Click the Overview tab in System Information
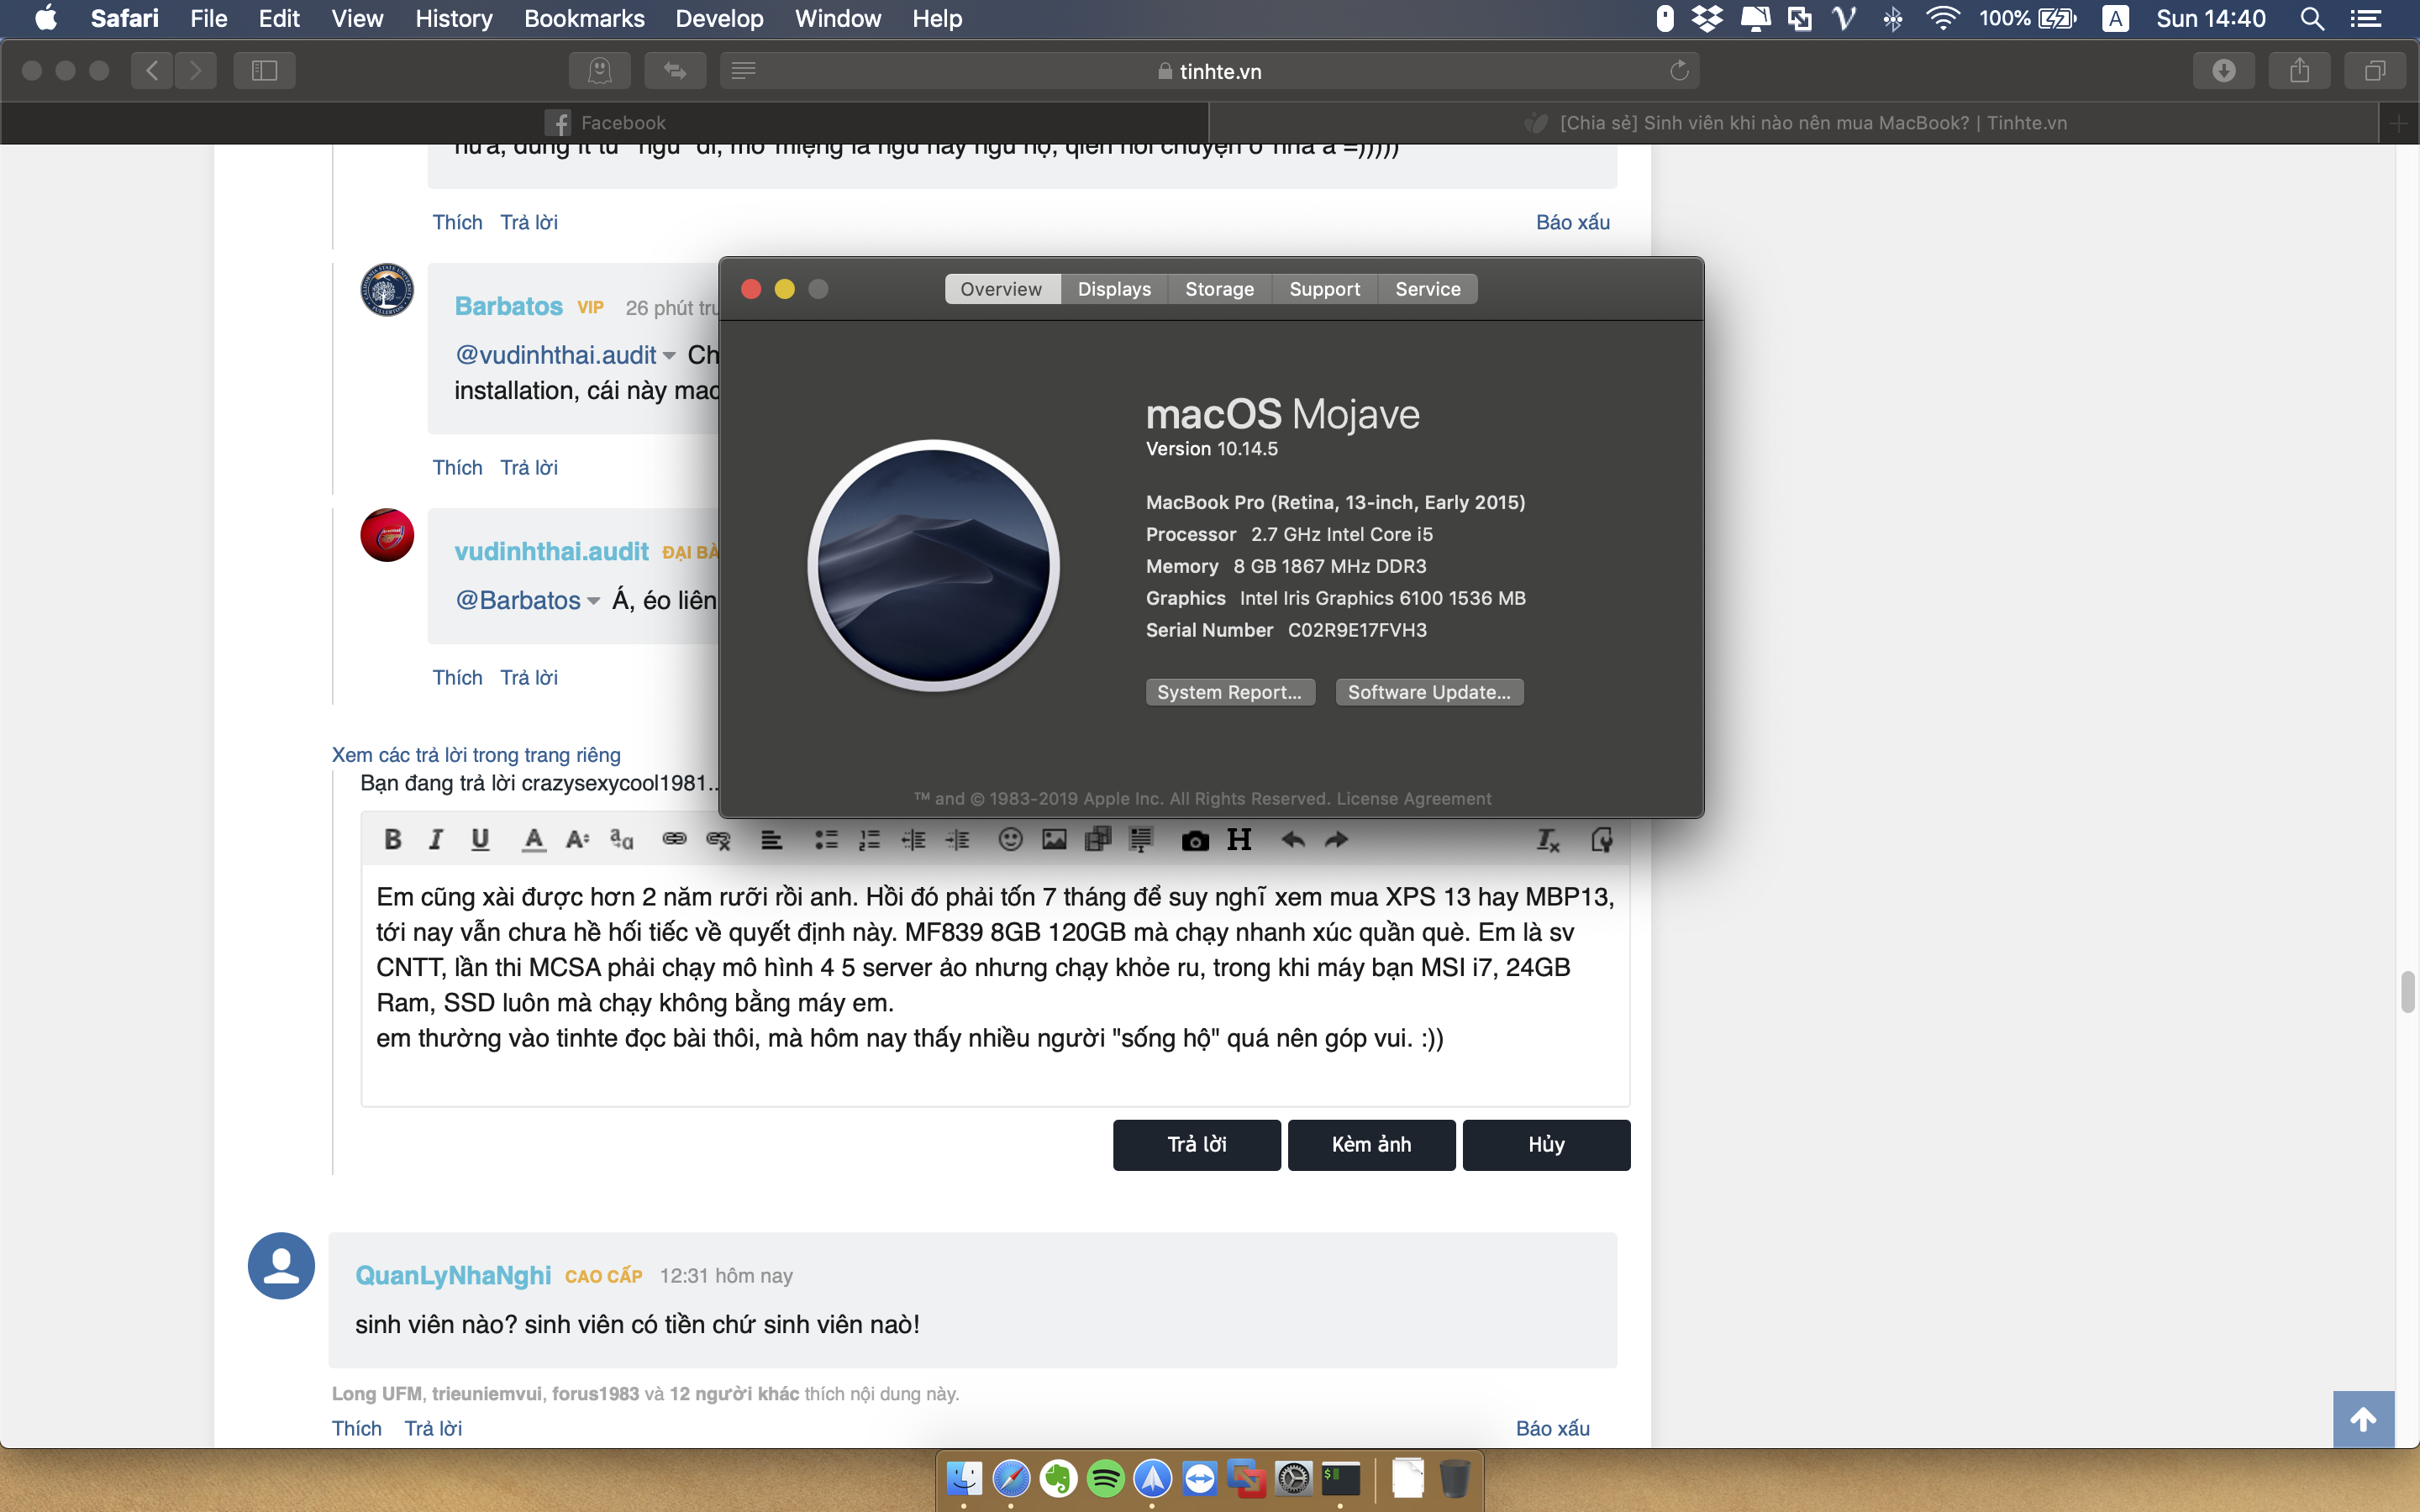 1000,287
